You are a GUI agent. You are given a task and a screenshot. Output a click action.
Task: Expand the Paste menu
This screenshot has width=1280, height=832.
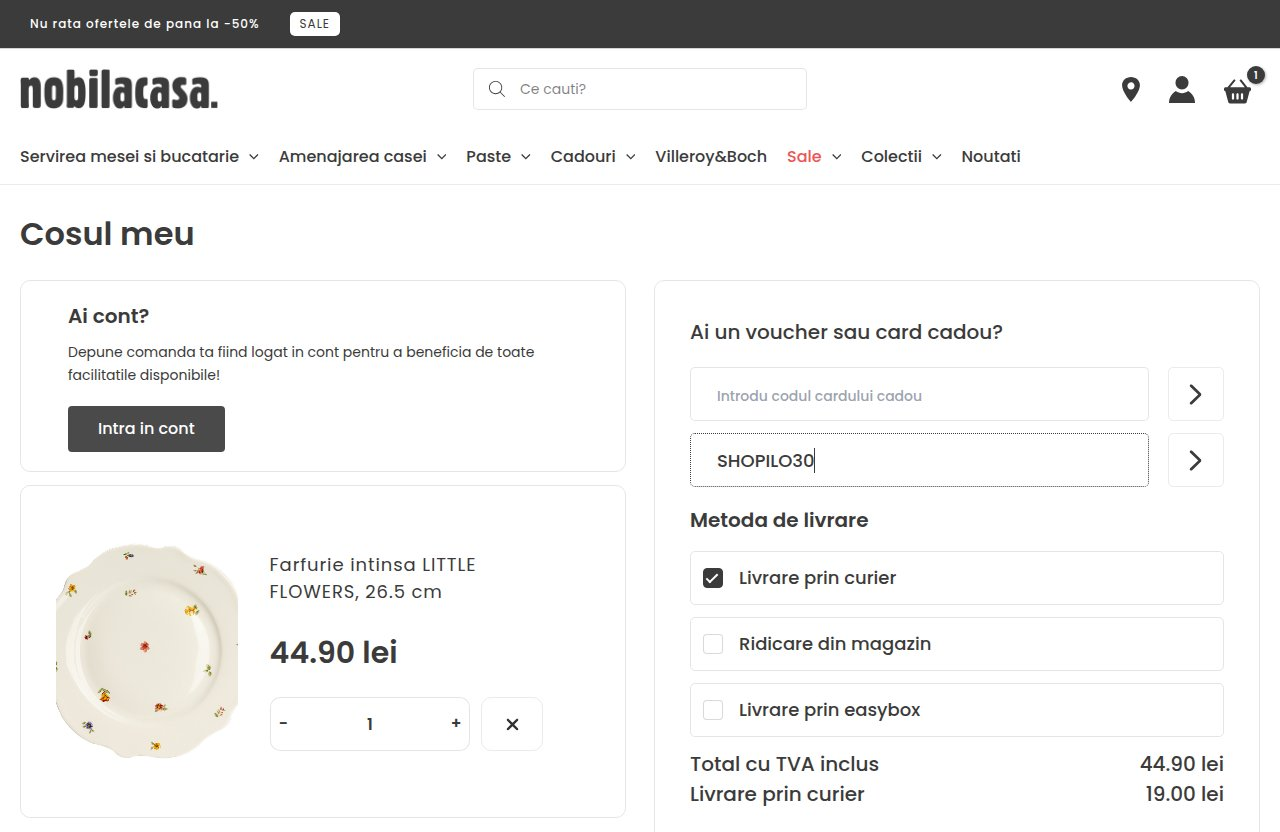498,156
